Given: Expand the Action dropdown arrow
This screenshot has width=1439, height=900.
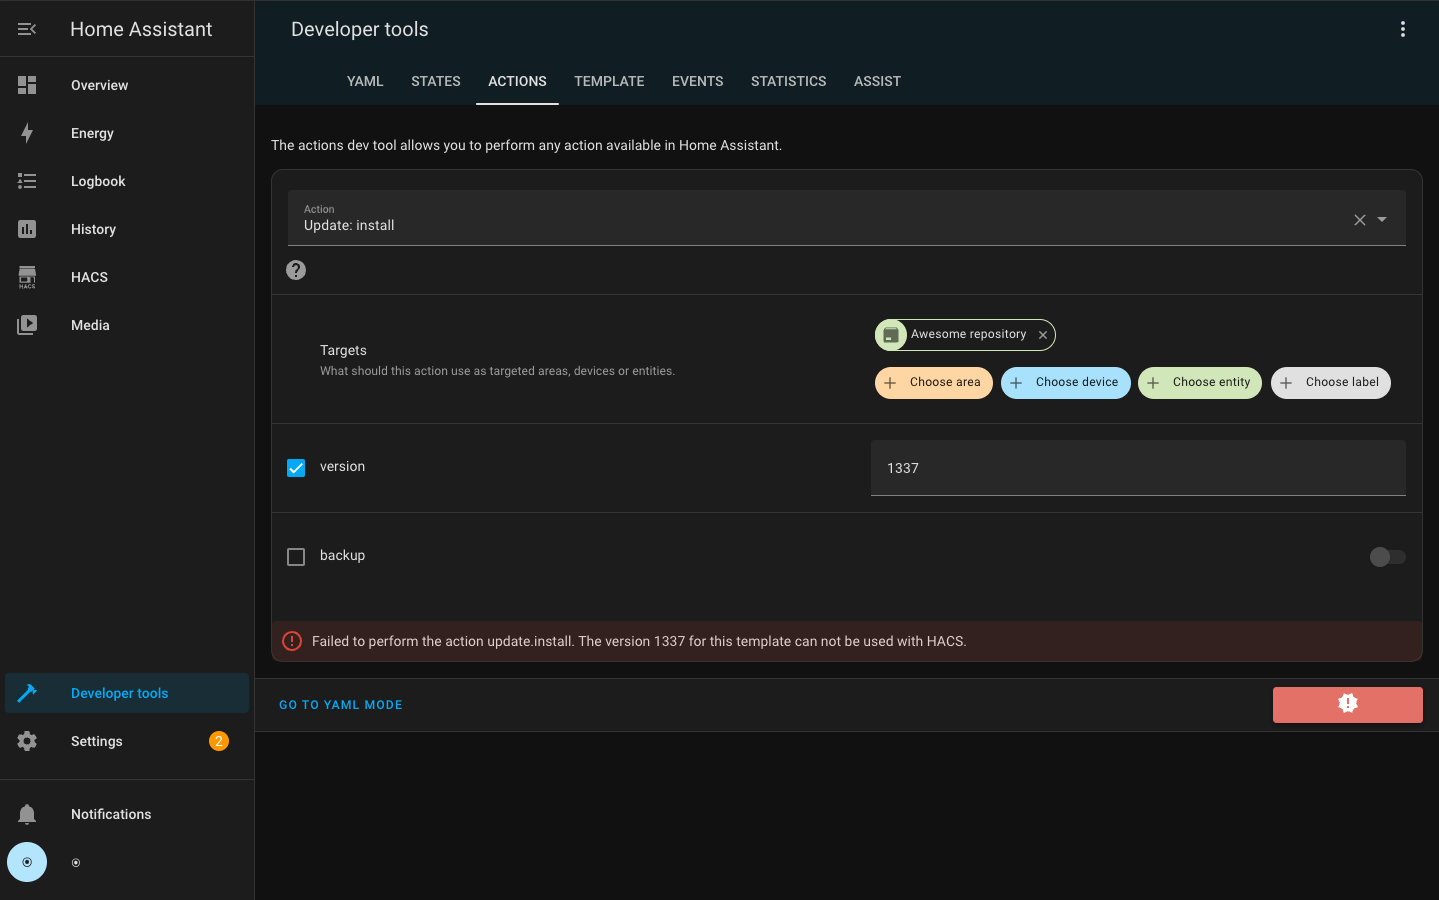Looking at the screenshot, I should point(1382,219).
